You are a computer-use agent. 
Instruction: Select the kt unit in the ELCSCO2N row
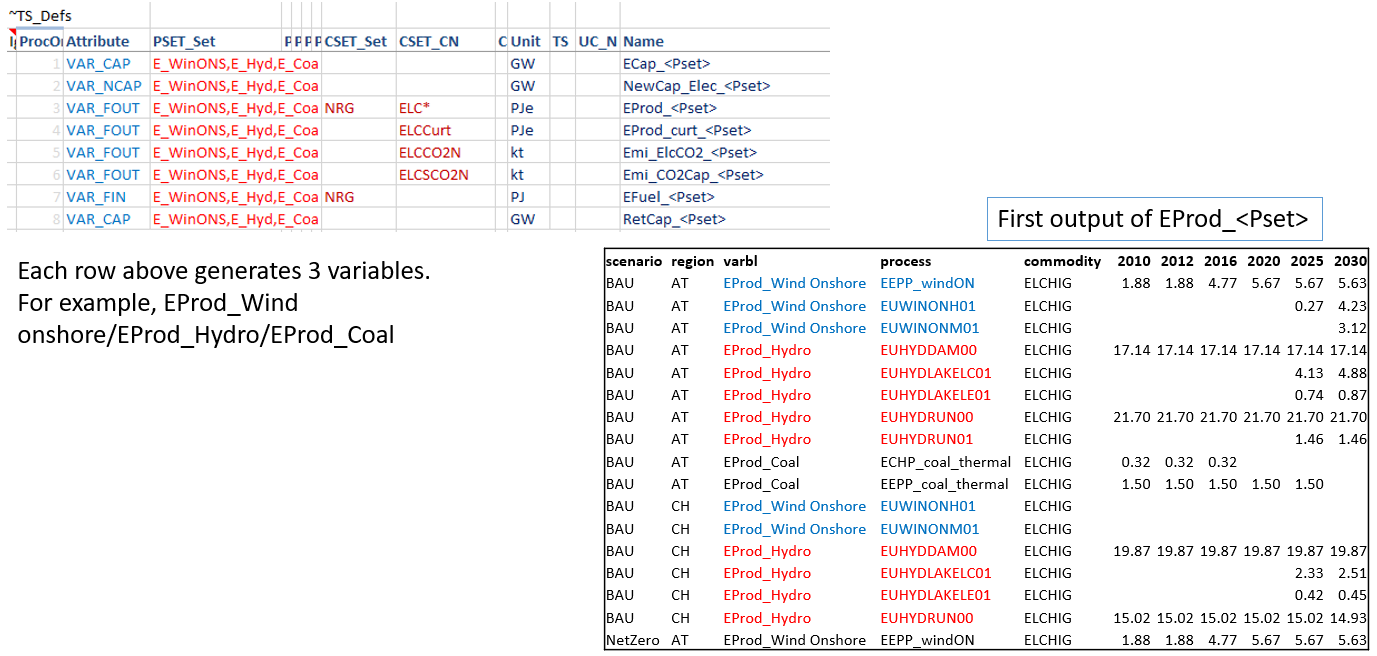(x=517, y=175)
